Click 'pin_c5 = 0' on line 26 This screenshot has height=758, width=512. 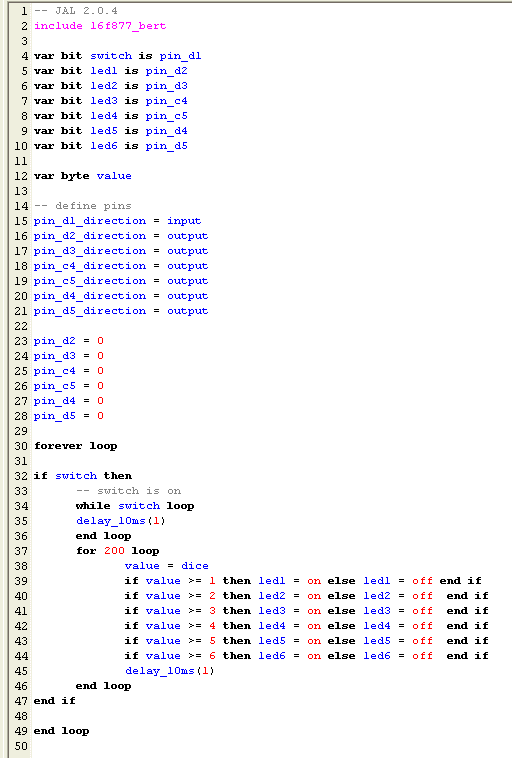69,386
